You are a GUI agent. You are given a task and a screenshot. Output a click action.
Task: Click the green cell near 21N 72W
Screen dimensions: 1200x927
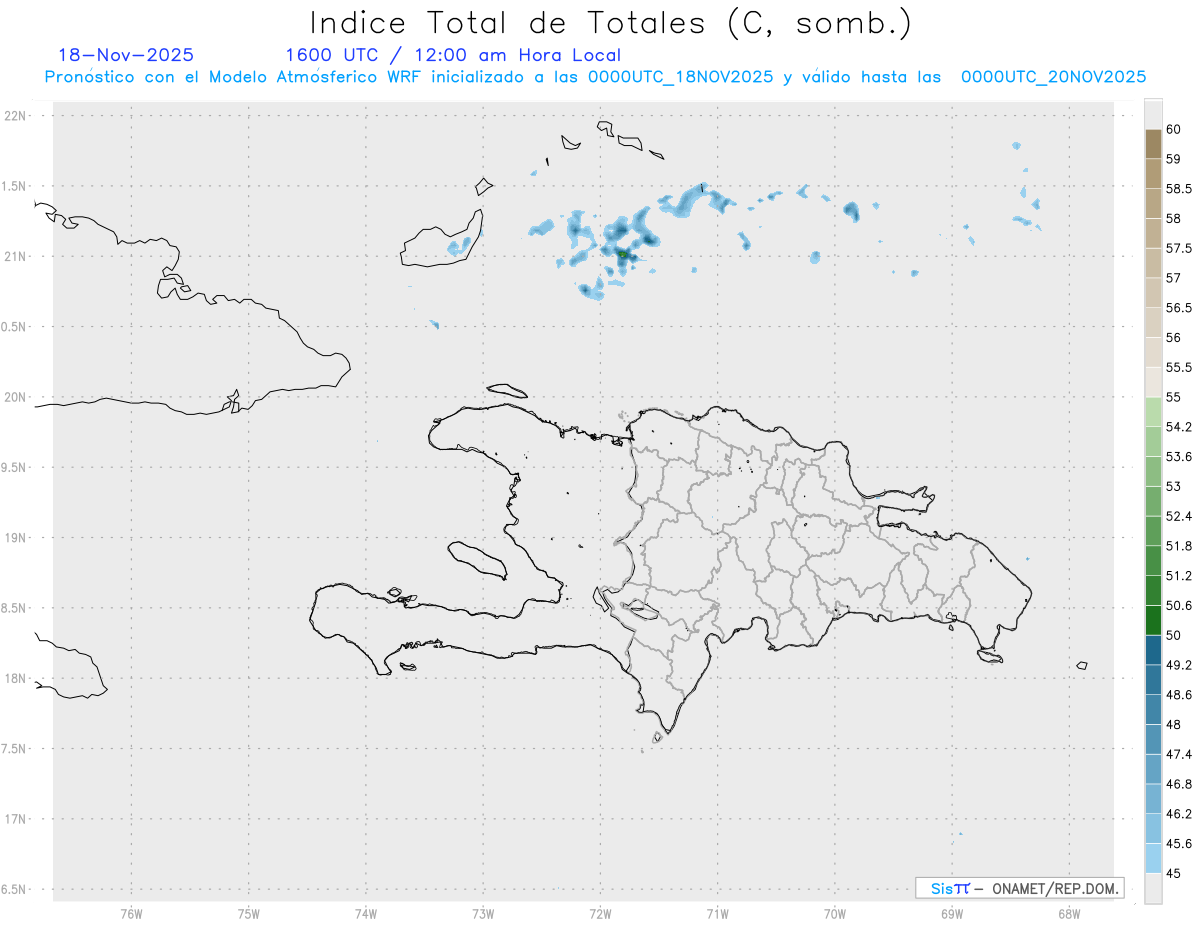622,255
